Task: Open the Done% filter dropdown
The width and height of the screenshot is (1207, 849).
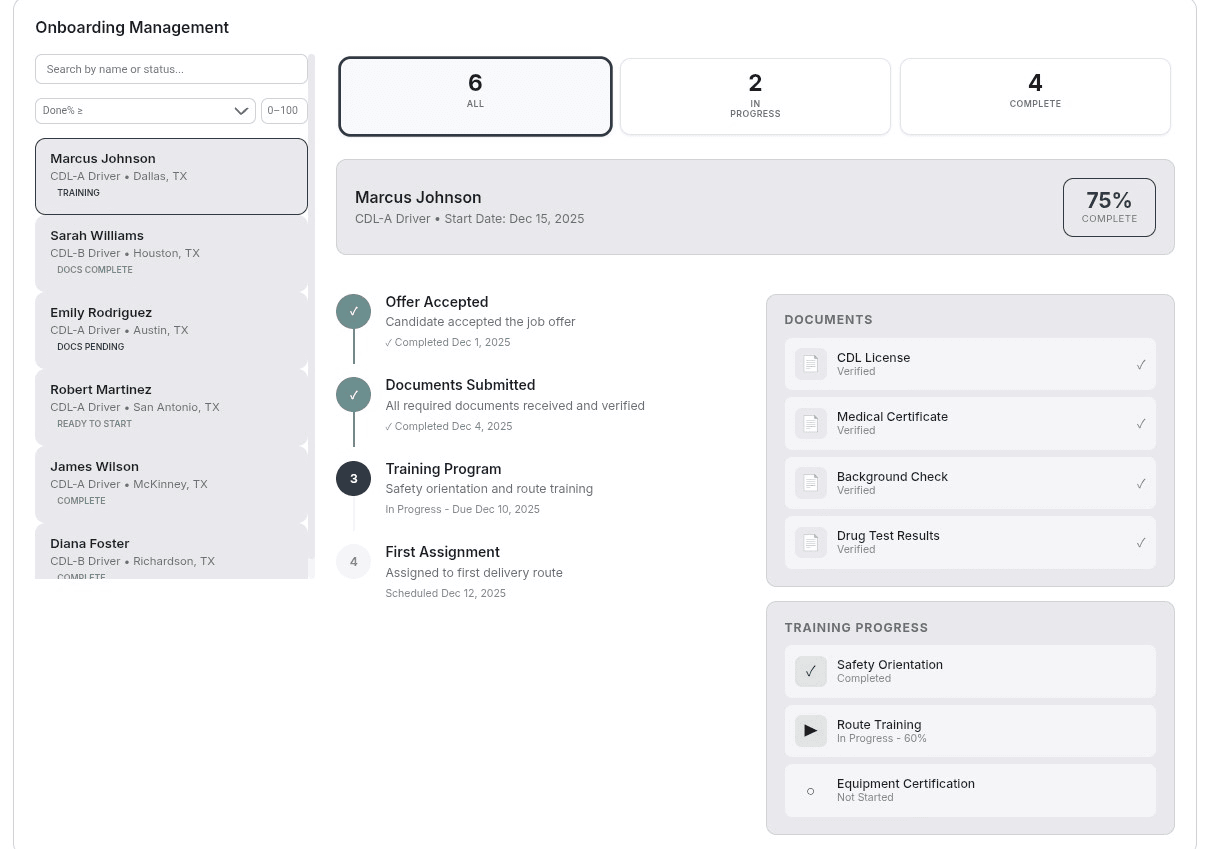Action: click(145, 111)
